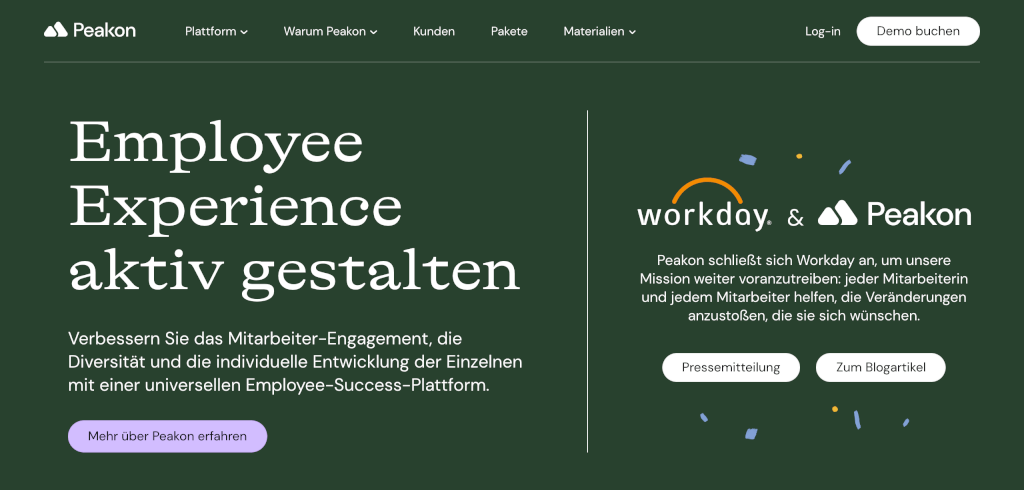This screenshot has height=490, width=1024.
Task: Expand the Warum Peakon menu
Action: tap(330, 31)
